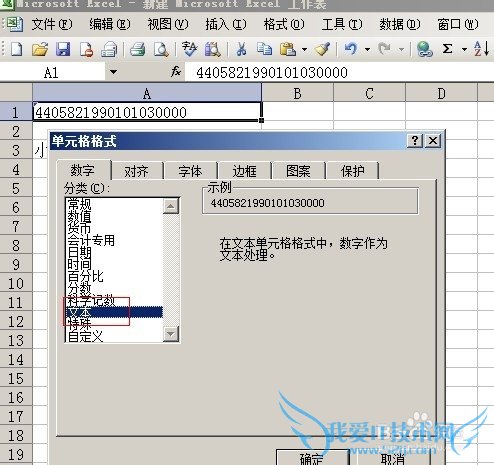Viewport: 494px width, 465px height.
Task: Select column B header
Action: point(297,93)
